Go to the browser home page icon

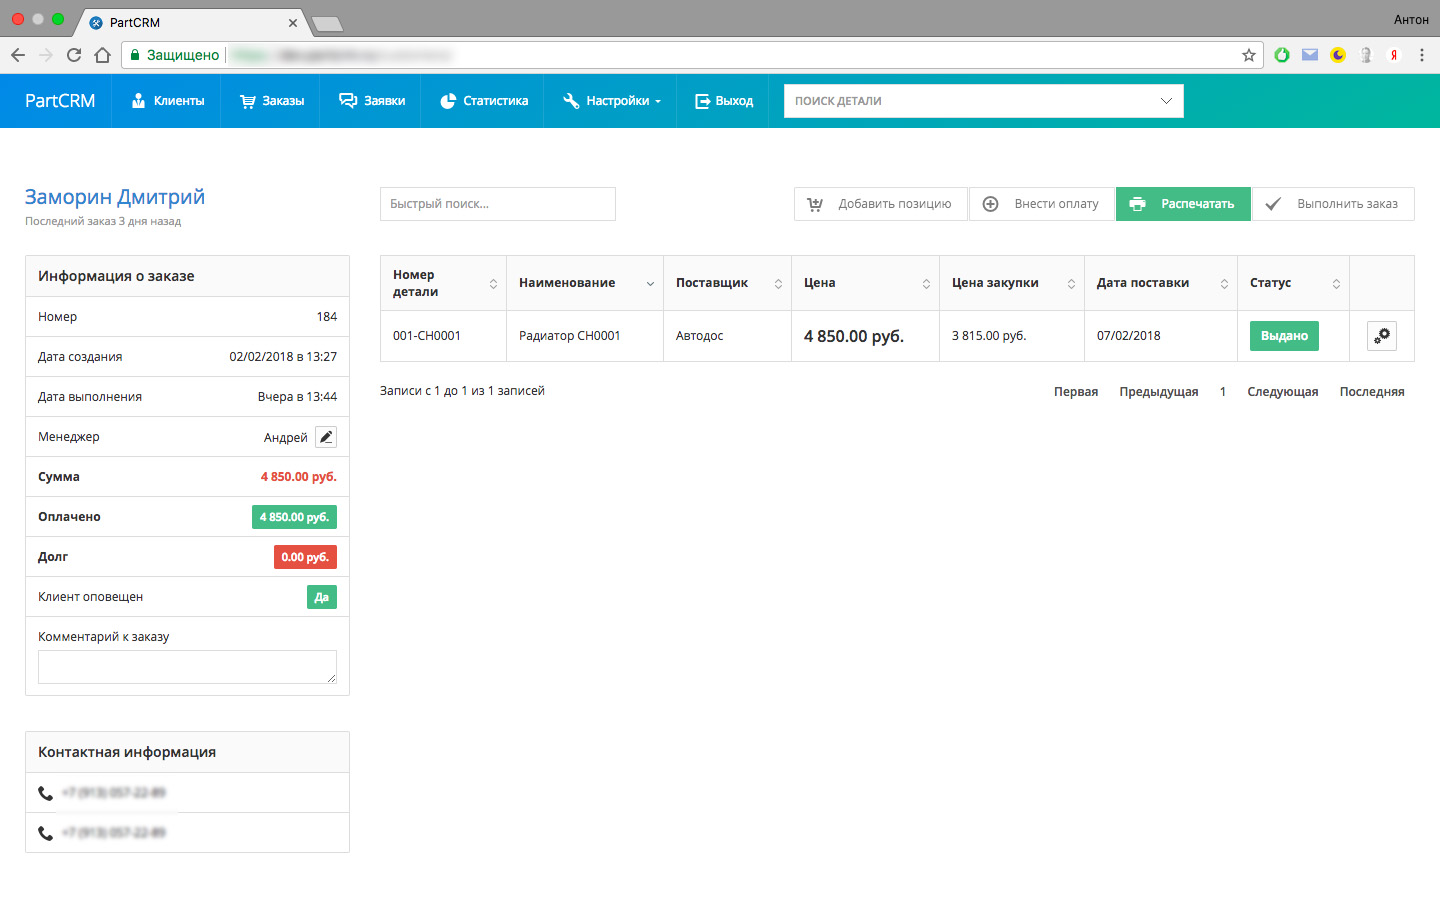point(102,55)
